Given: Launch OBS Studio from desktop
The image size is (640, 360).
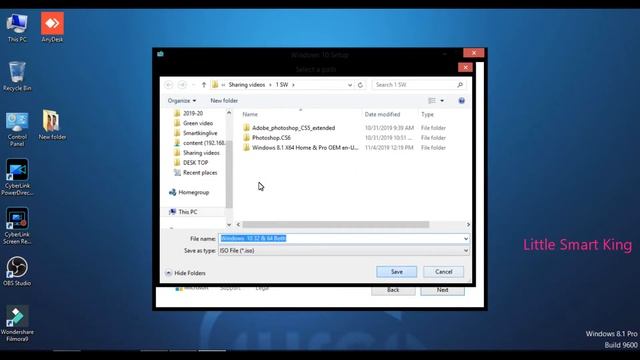Looking at the screenshot, I should [x=17, y=271].
